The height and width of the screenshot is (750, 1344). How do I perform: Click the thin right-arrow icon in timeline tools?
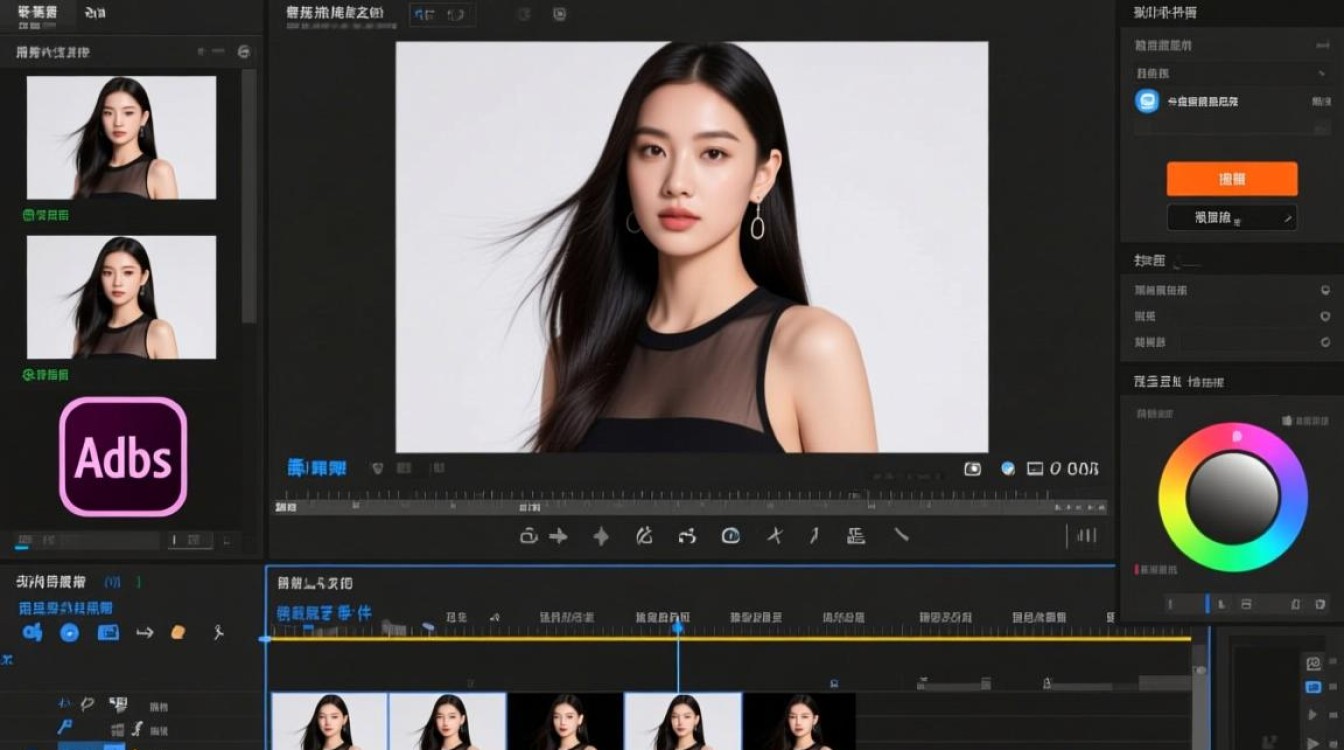[144, 632]
